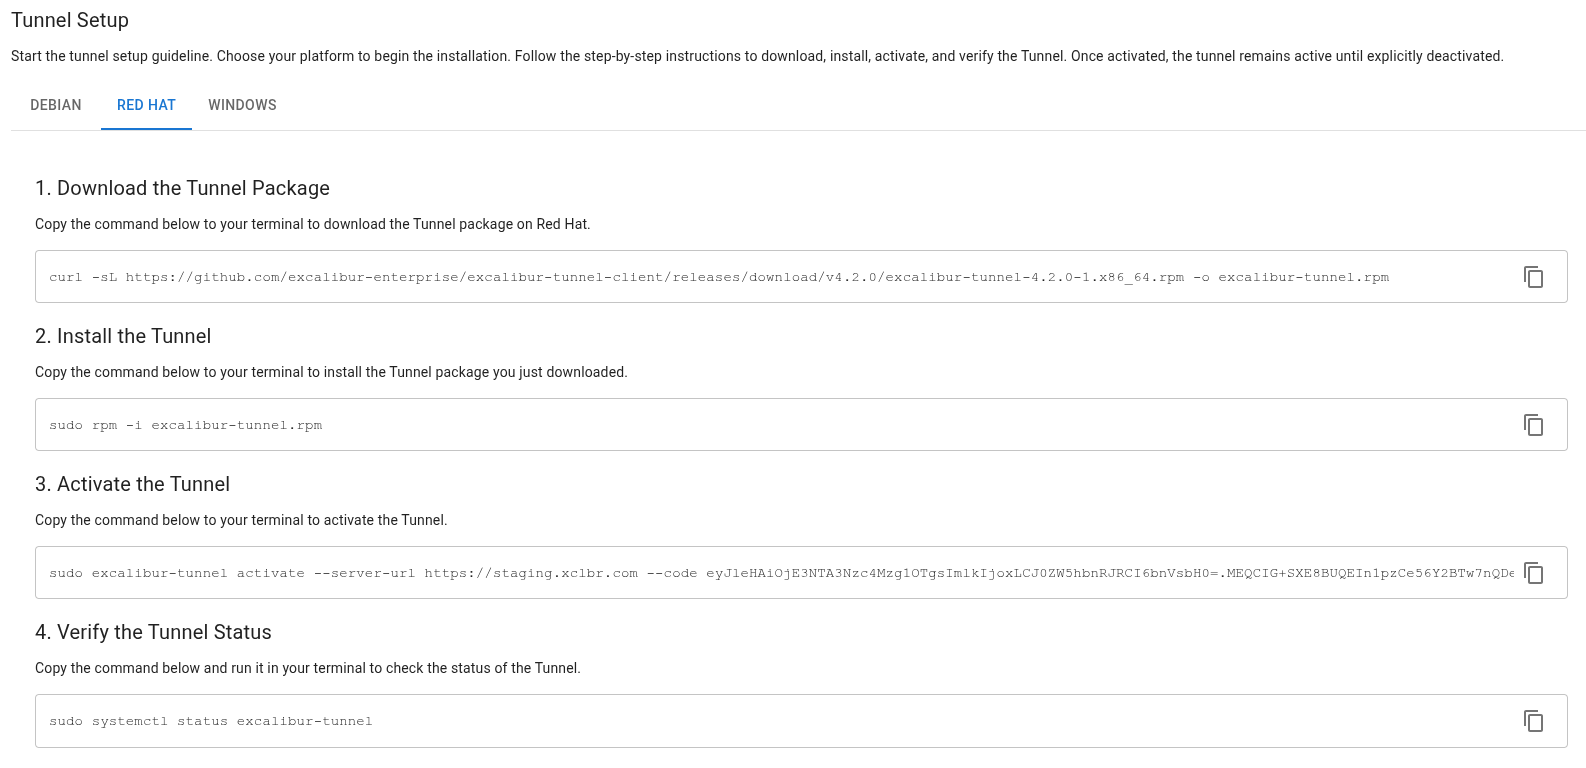This screenshot has width=1586, height=768.
Task: Click the Activate the Tunnel heading
Action: [x=132, y=484]
